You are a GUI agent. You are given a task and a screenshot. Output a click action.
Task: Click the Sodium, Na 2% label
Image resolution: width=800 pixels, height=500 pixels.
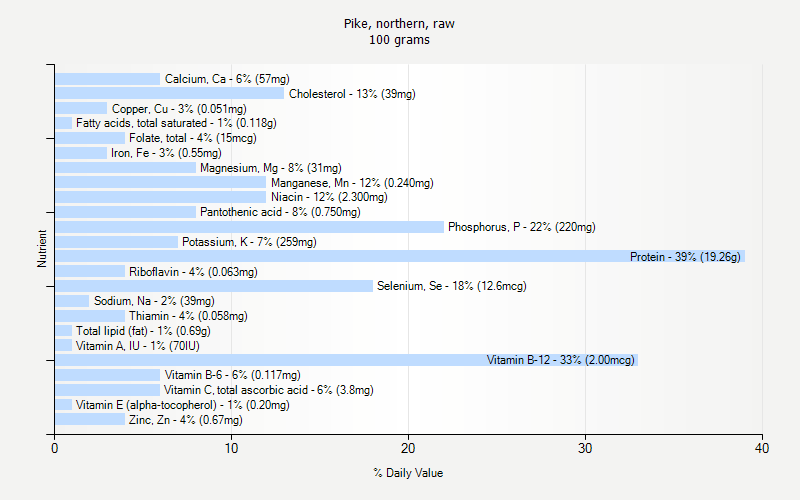point(154,301)
